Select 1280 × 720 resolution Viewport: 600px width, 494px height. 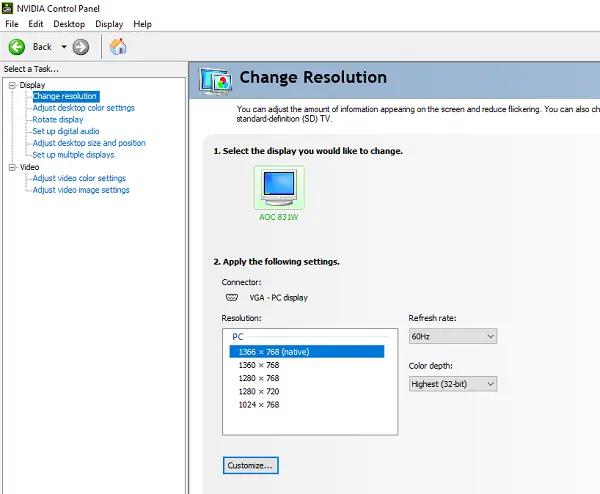tap(307, 391)
